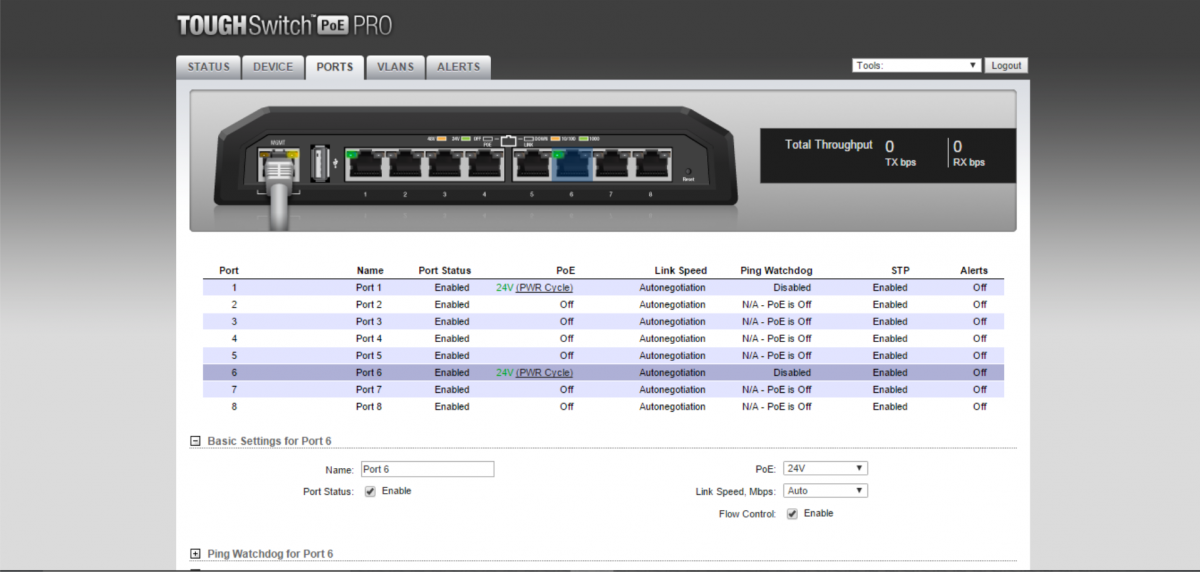Select the Port 5 table row
Screen dimensions: 1200x572
click(603, 355)
